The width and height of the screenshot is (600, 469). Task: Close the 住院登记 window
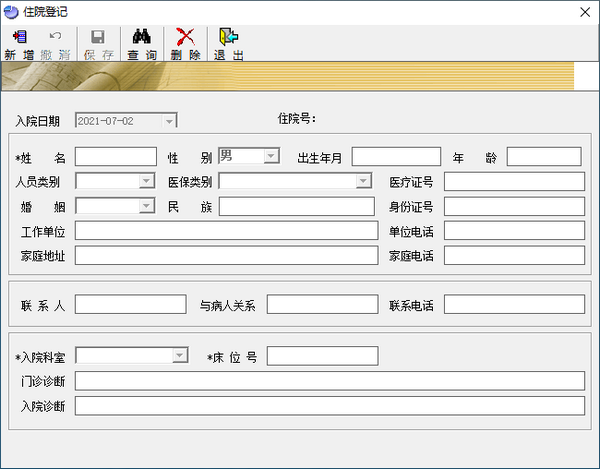(x=583, y=11)
